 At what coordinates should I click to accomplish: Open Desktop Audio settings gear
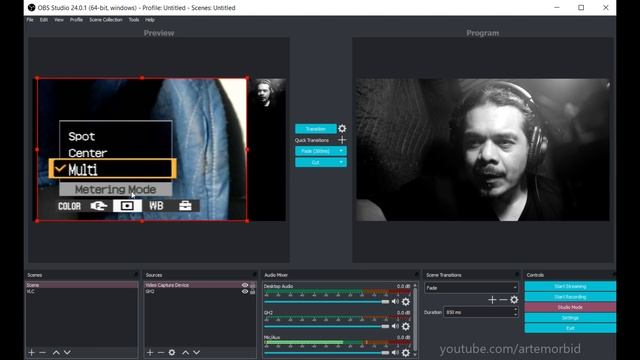click(406, 302)
